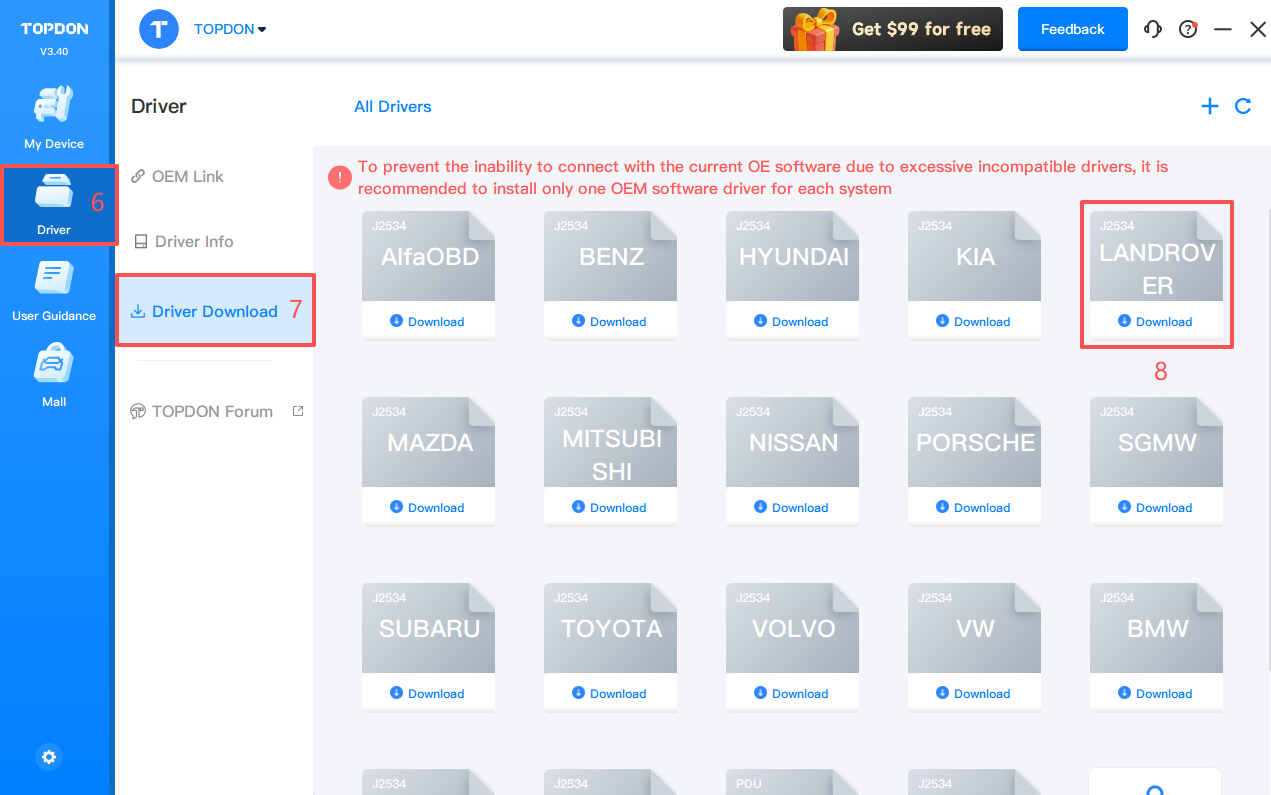The height and width of the screenshot is (795, 1271).
Task: Open the Mall sidebar icon
Action: [54, 376]
